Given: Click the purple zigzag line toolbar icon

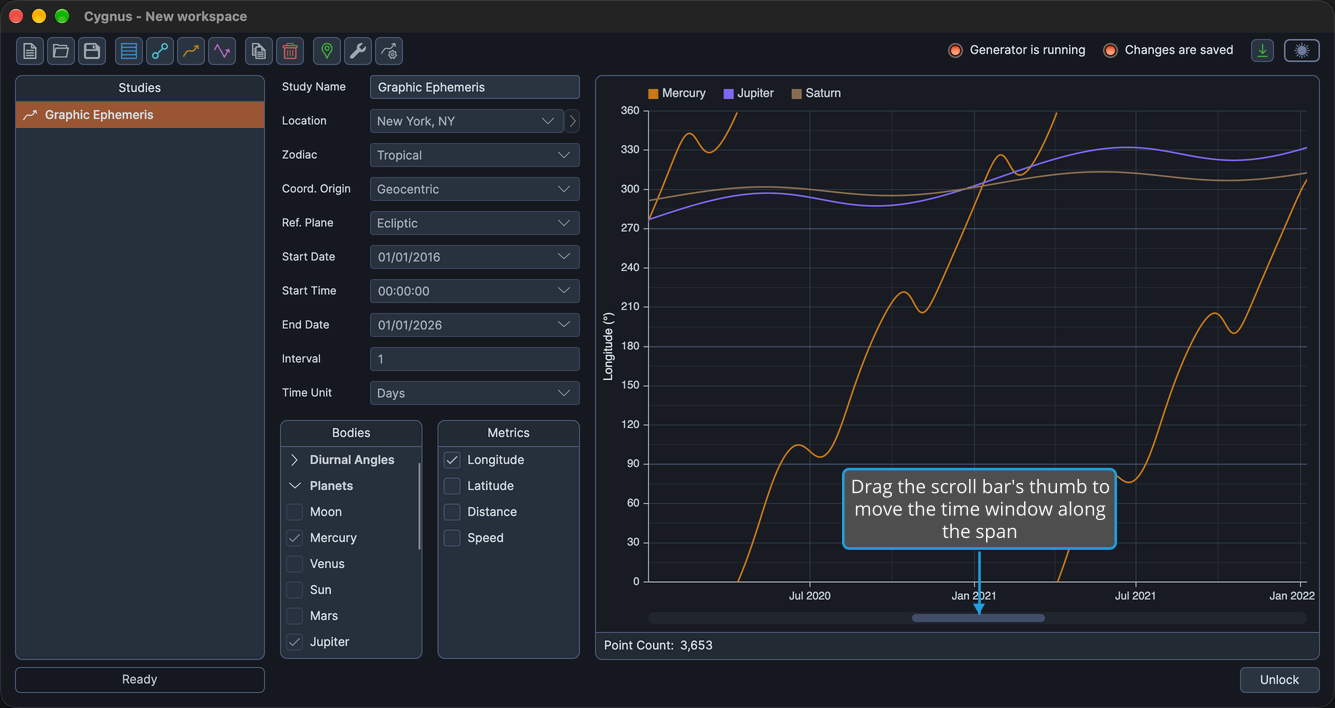Looking at the screenshot, I should pos(222,51).
